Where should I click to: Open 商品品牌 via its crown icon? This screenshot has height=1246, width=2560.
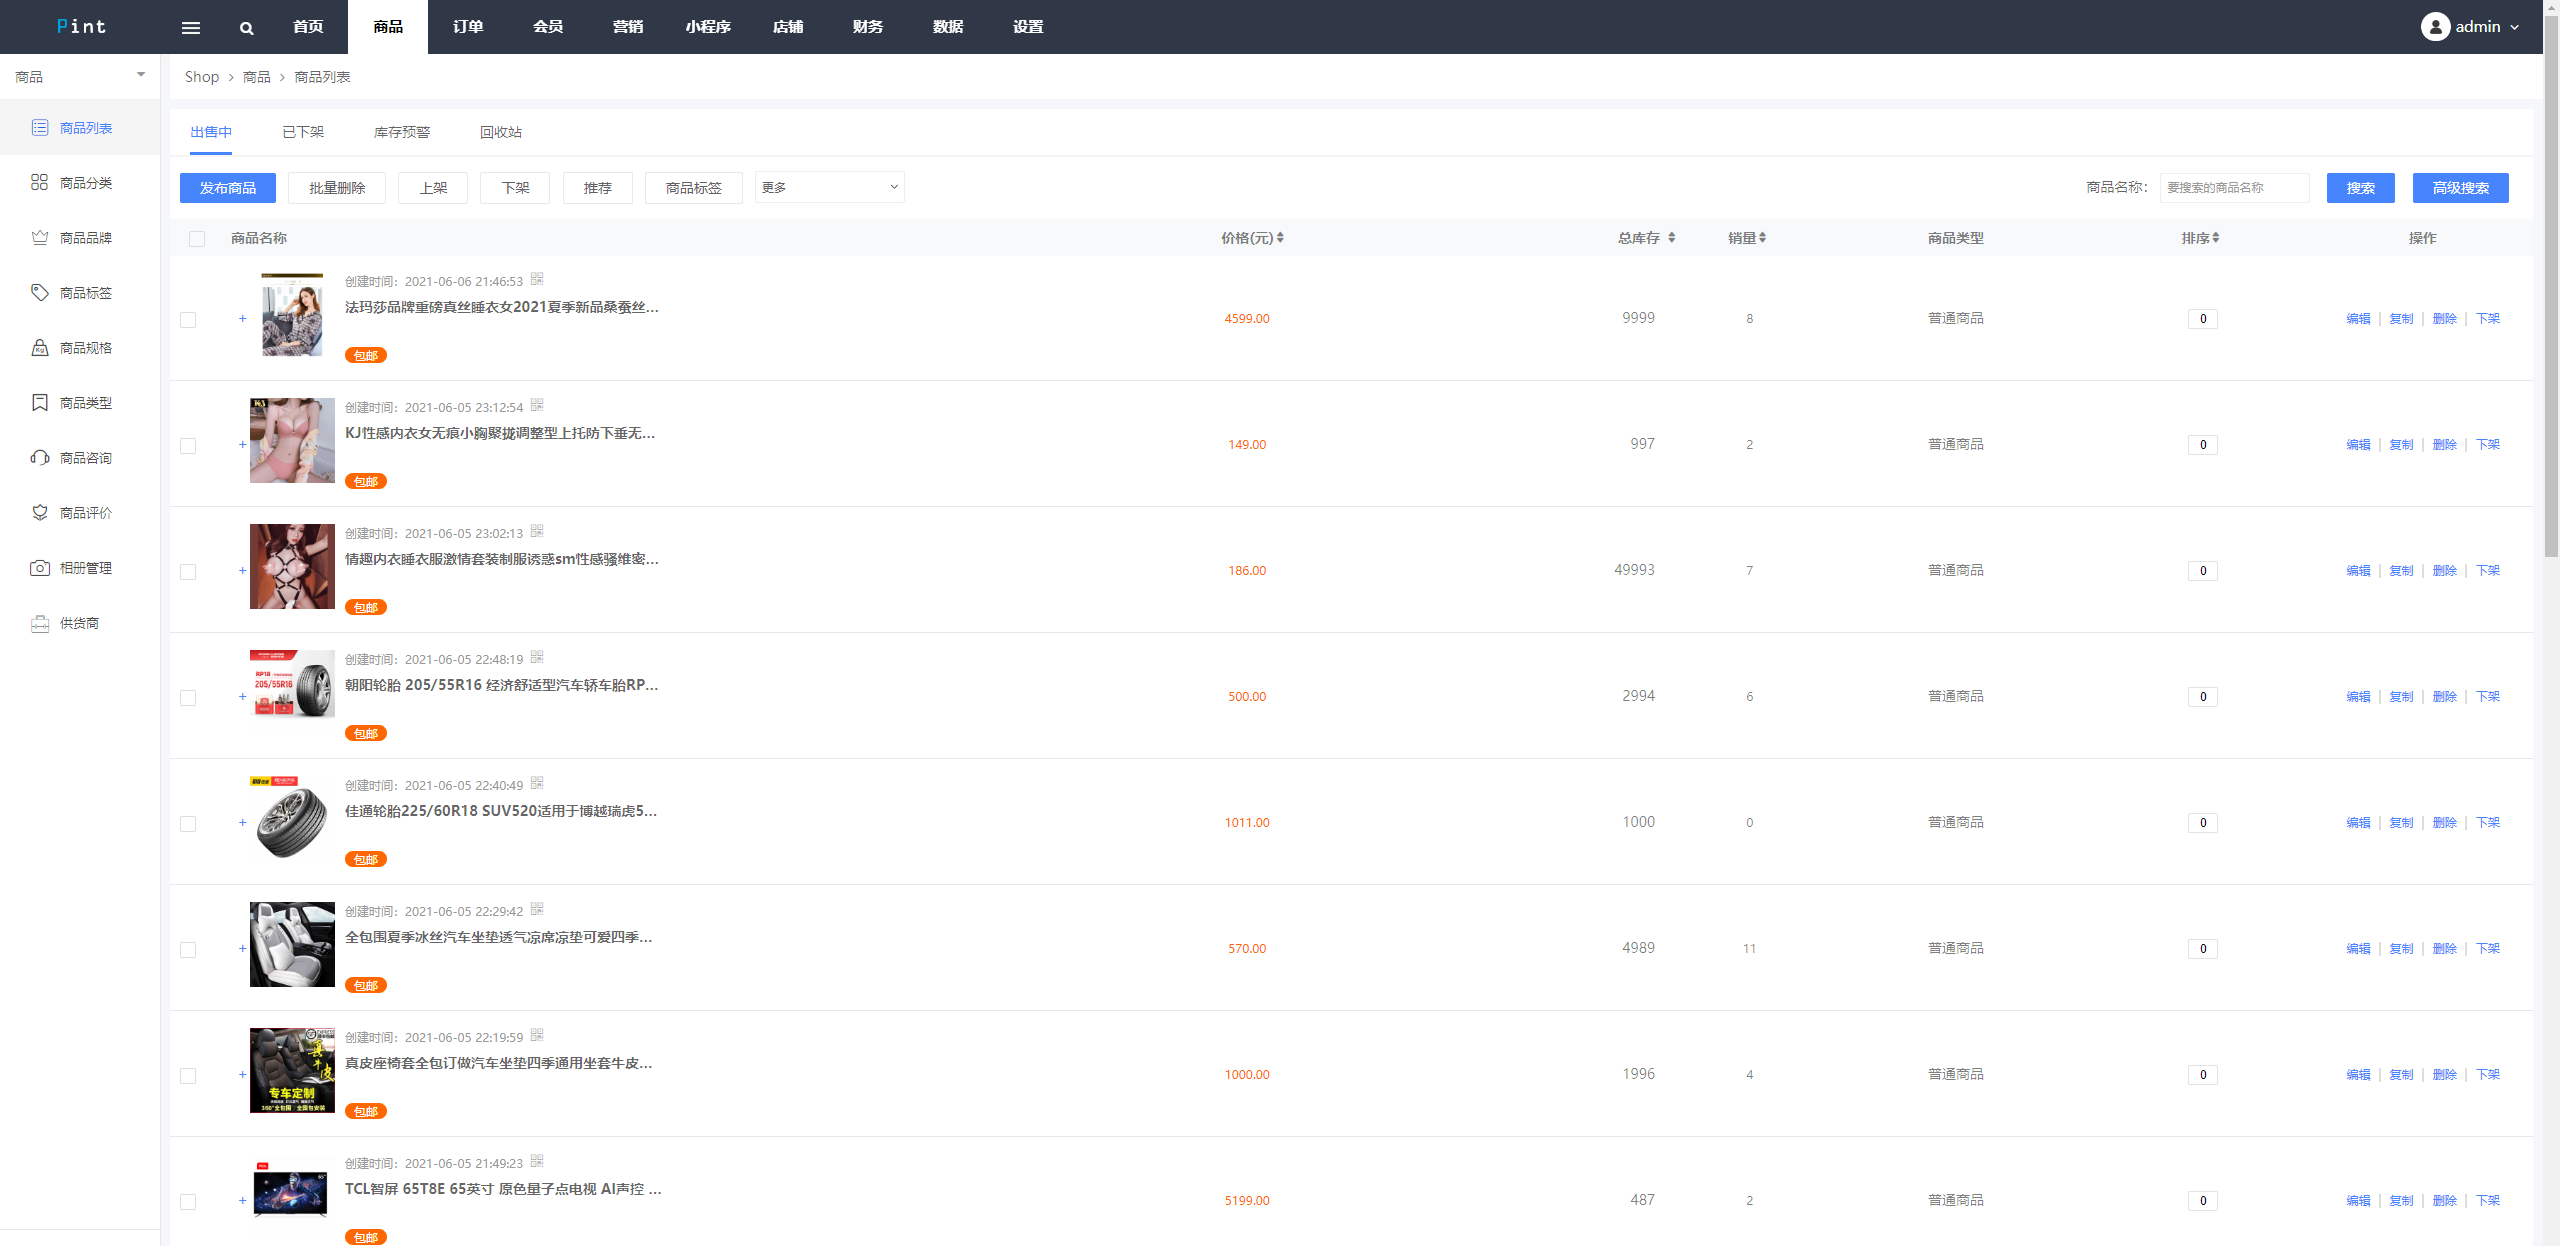(x=39, y=237)
